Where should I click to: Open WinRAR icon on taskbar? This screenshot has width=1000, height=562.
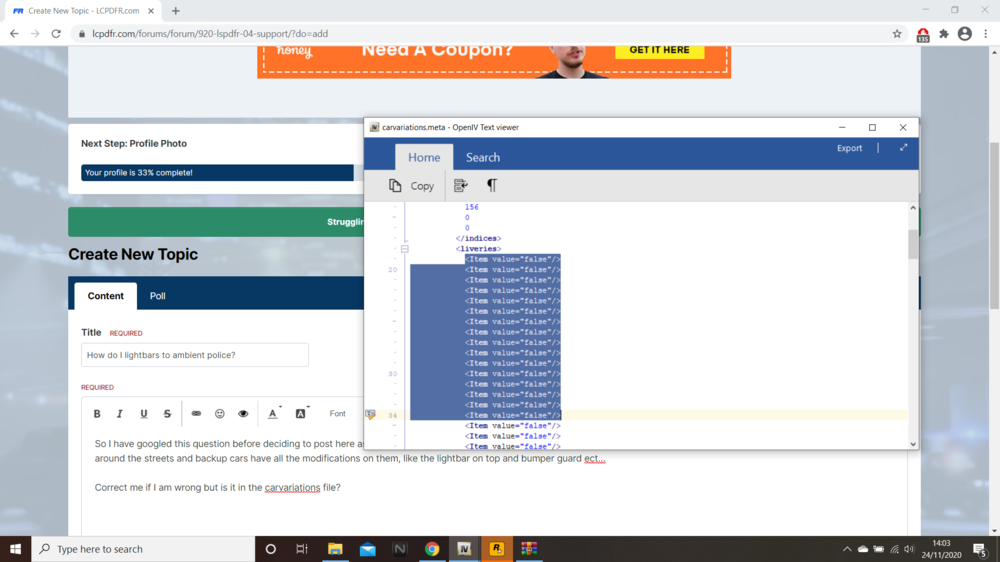529,549
